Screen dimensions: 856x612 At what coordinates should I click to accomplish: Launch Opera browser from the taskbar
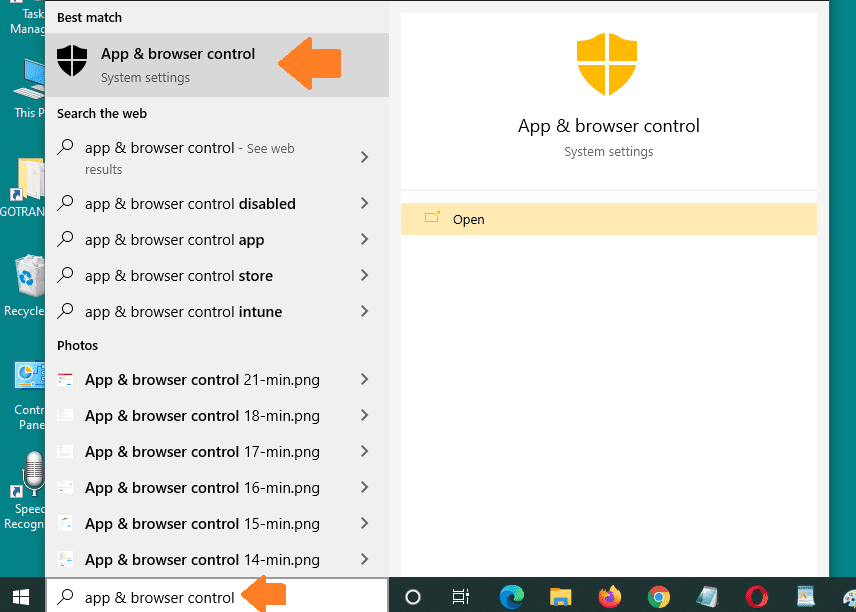pyautogui.click(x=756, y=597)
